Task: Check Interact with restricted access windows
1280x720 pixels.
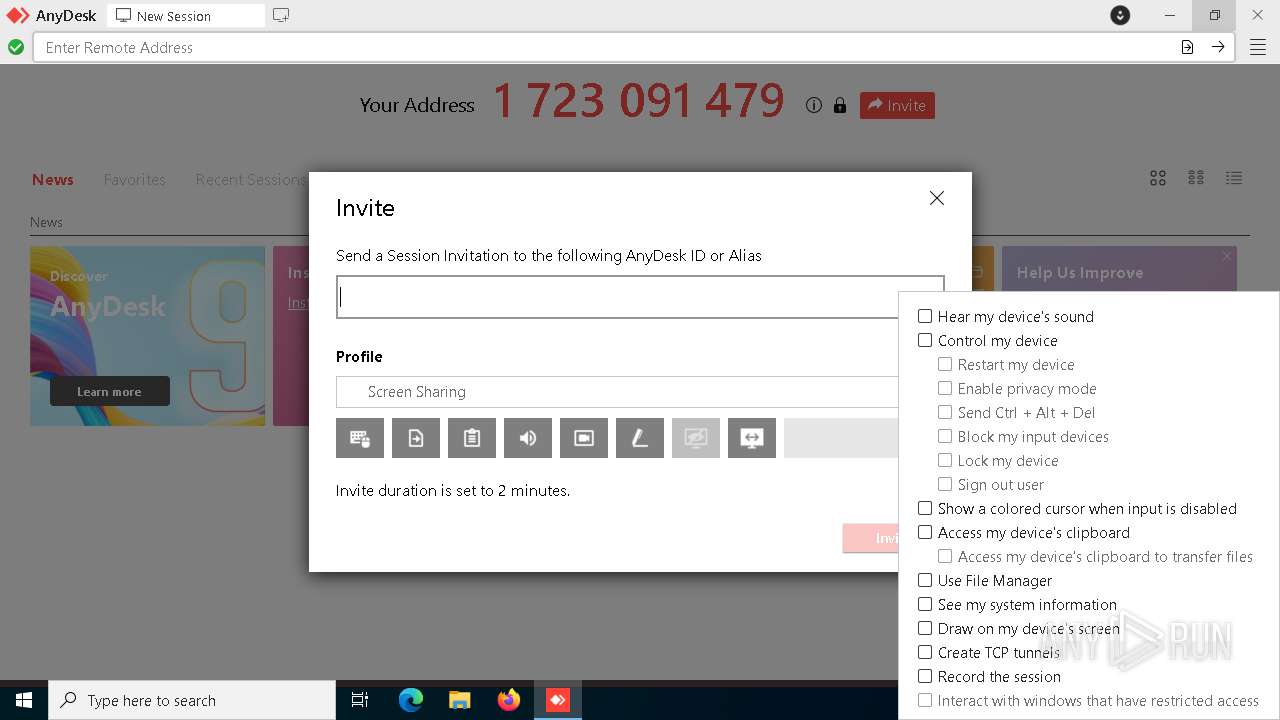Action: [x=925, y=700]
